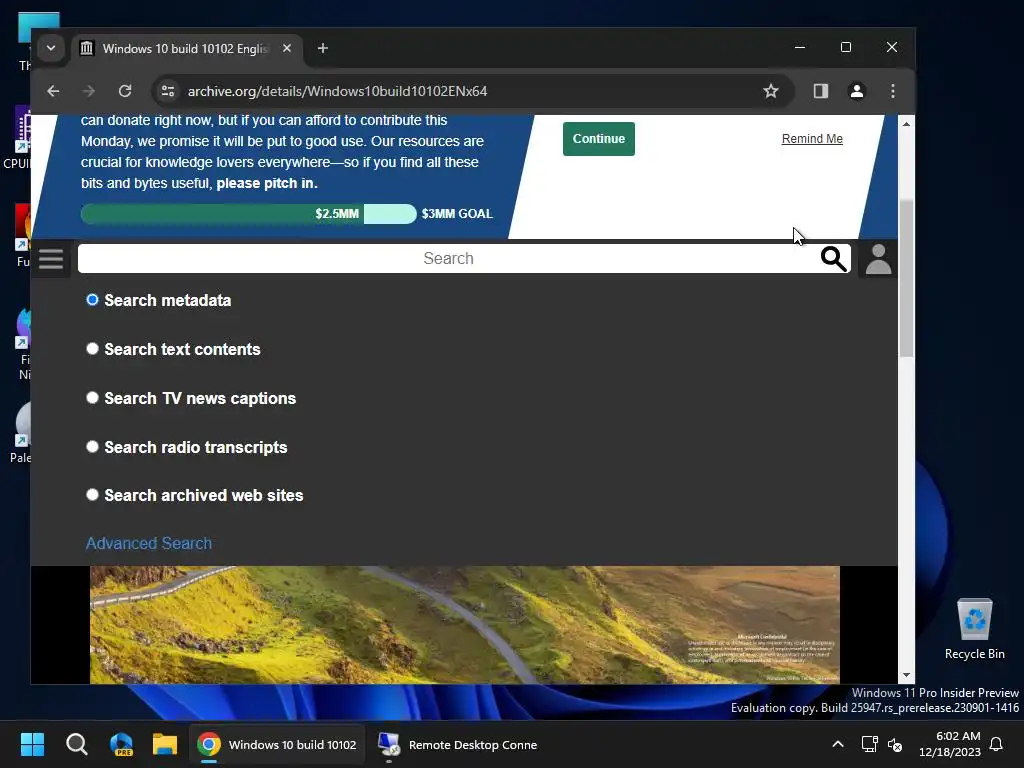1024x768 pixels.
Task: Select Search TV news captions option
Action: click(93, 398)
